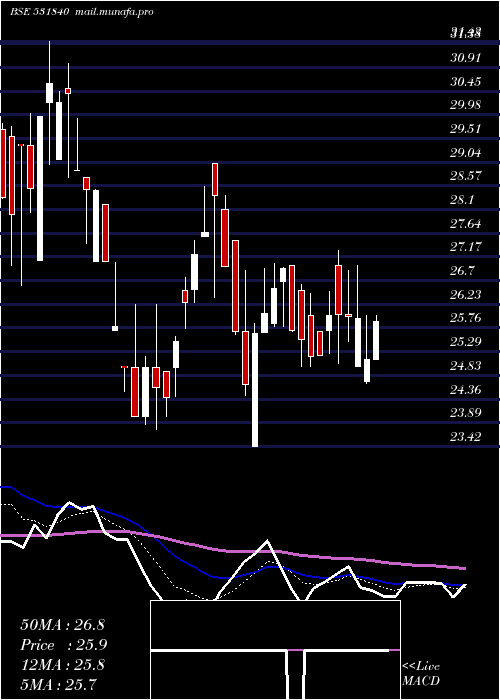Click the 26.23 price axis label

[466, 295]
